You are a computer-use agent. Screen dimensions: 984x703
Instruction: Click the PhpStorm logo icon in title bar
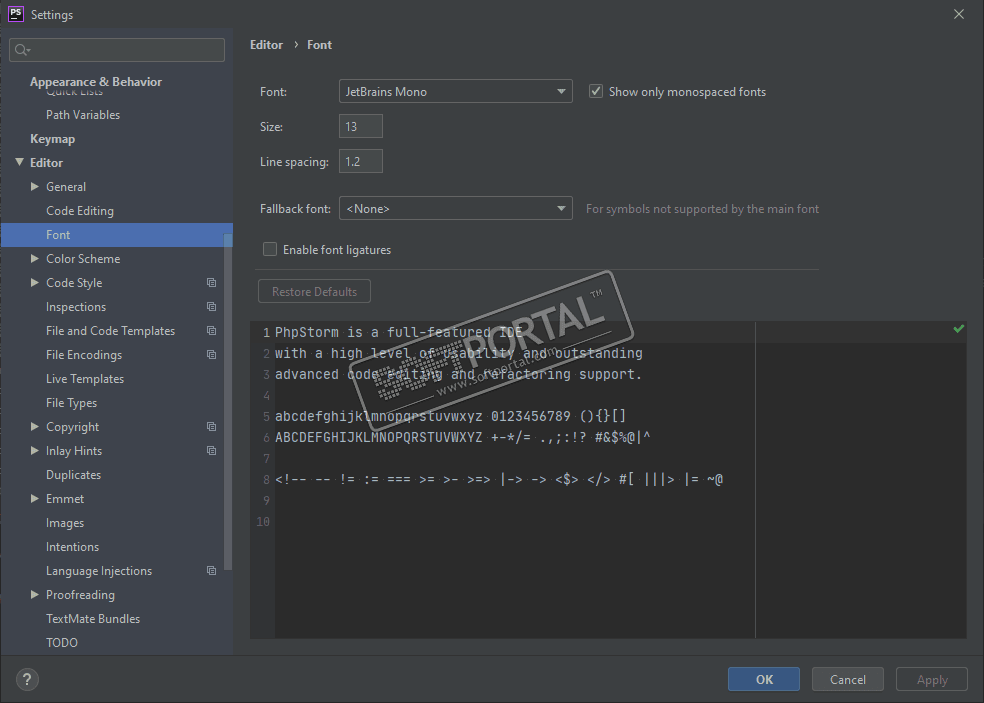(x=16, y=14)
